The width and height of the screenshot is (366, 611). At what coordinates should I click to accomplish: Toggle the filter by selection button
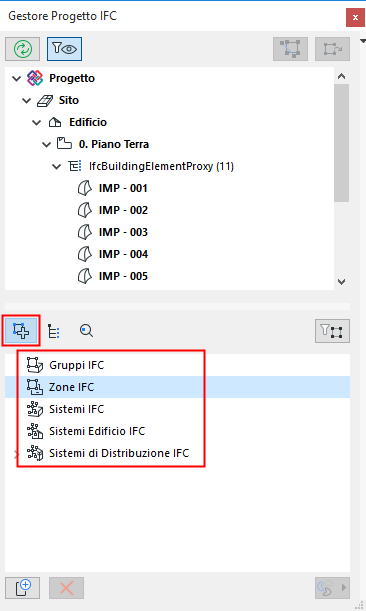[332, 331]
